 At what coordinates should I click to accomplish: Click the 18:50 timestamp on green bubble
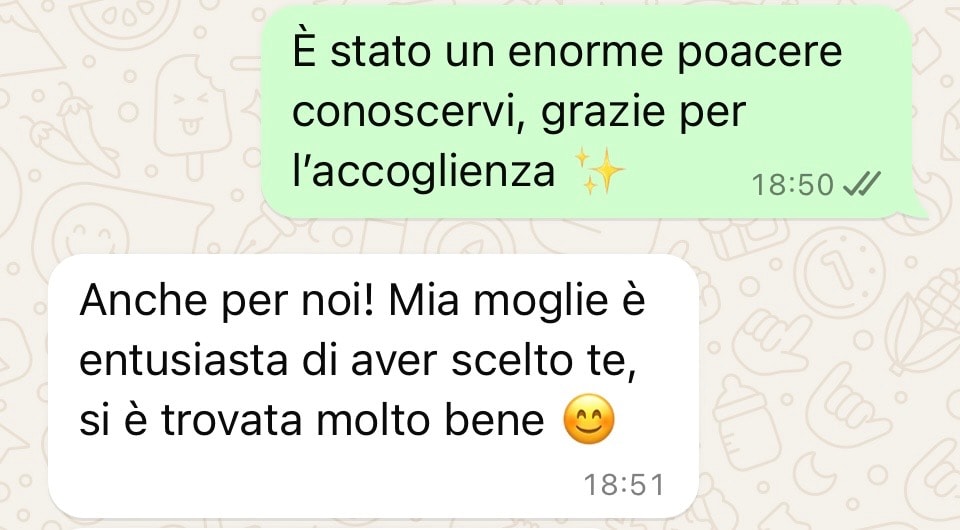pos(792,185)
